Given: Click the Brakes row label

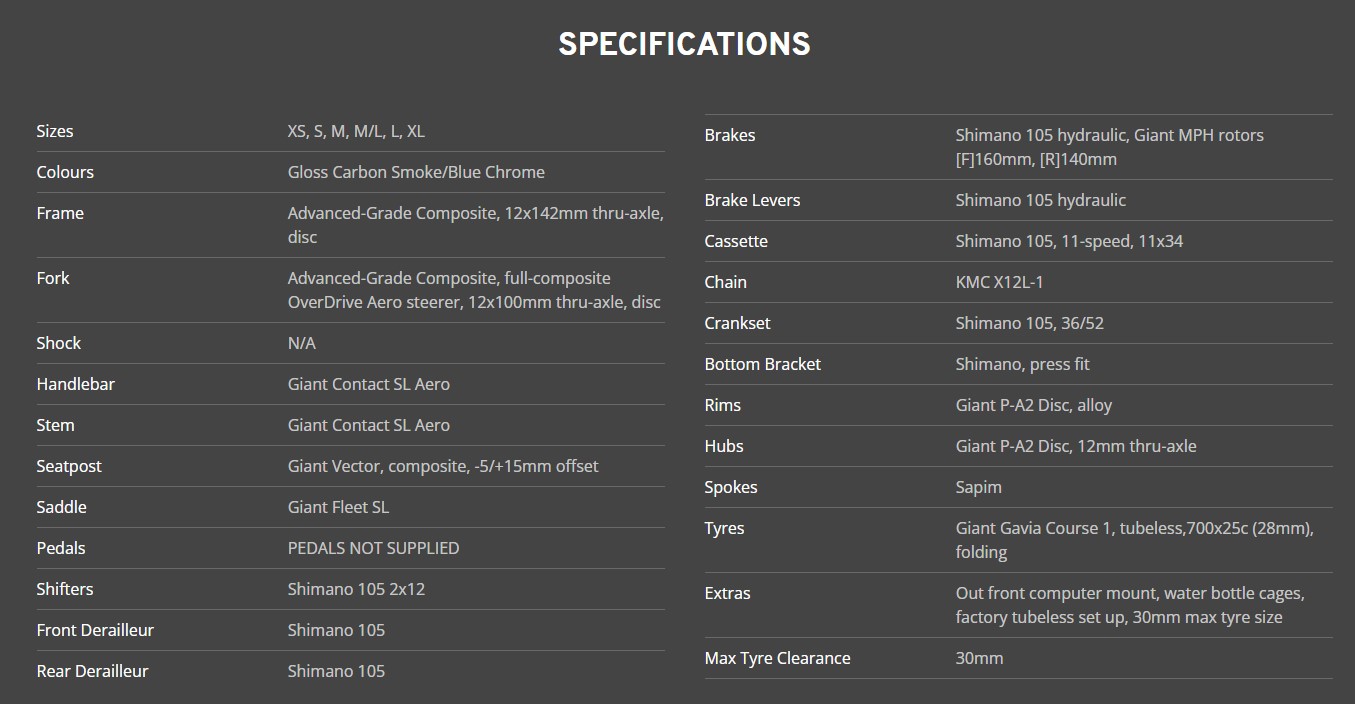Looking at the screenshot, I should (x=730, y=135).
